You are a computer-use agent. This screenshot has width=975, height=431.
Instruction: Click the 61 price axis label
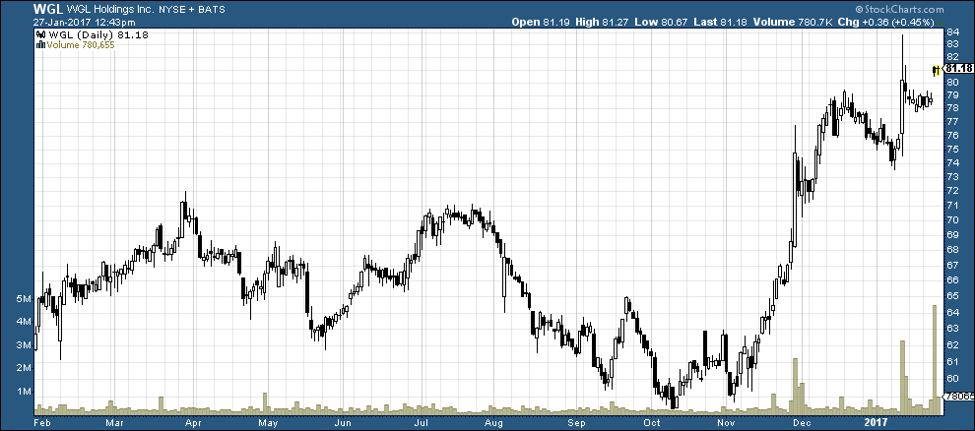click(x=951, y=362)
